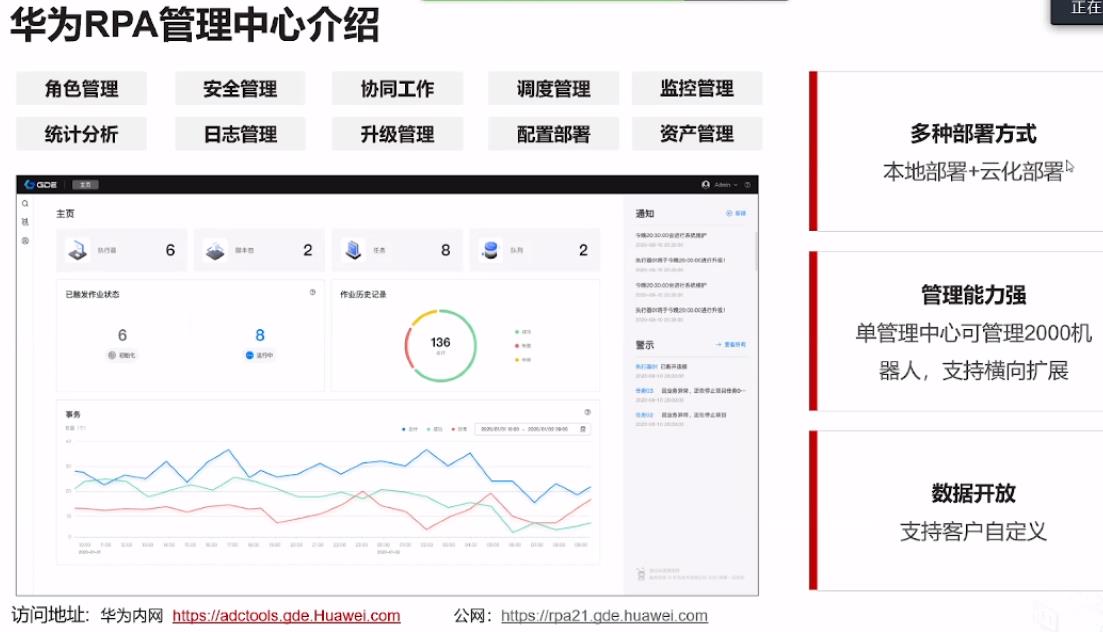Click the slide title 华为RPA管理中心介绍
This screenshot has width=1103, height=632.
click(195, 25)
